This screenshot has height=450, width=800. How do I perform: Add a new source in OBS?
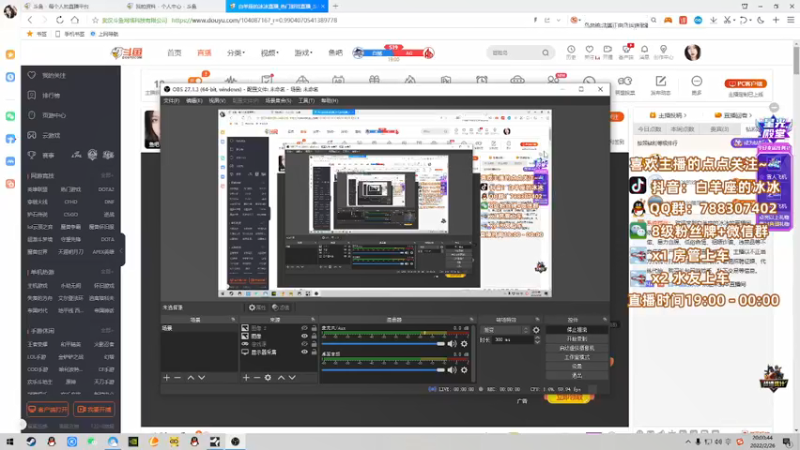[x=246, y=378]
